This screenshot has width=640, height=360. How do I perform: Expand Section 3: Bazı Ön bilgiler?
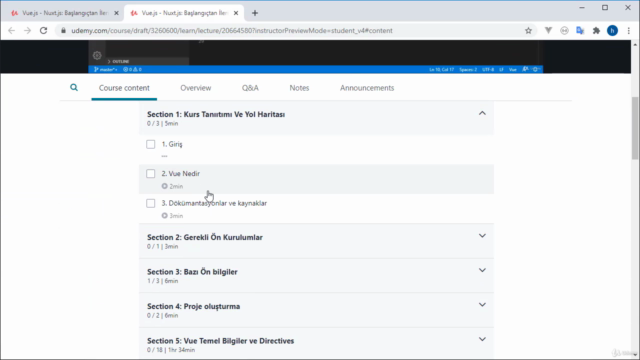coord(482,270)
